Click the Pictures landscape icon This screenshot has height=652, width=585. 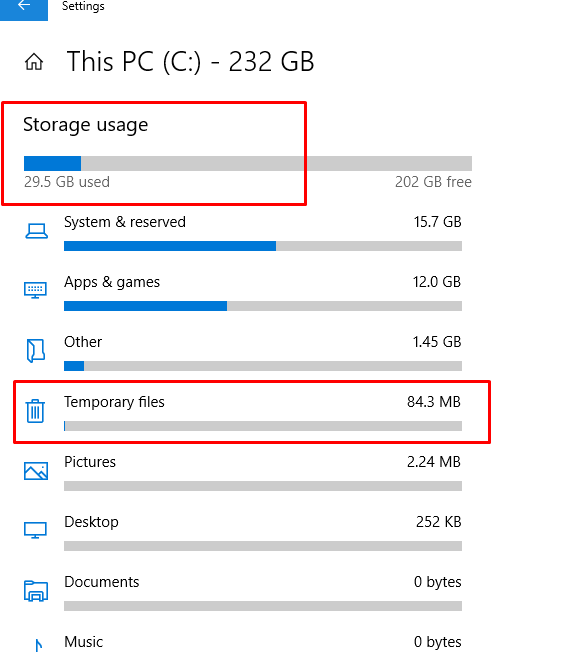pyautogui.click(x=36, y=471)
